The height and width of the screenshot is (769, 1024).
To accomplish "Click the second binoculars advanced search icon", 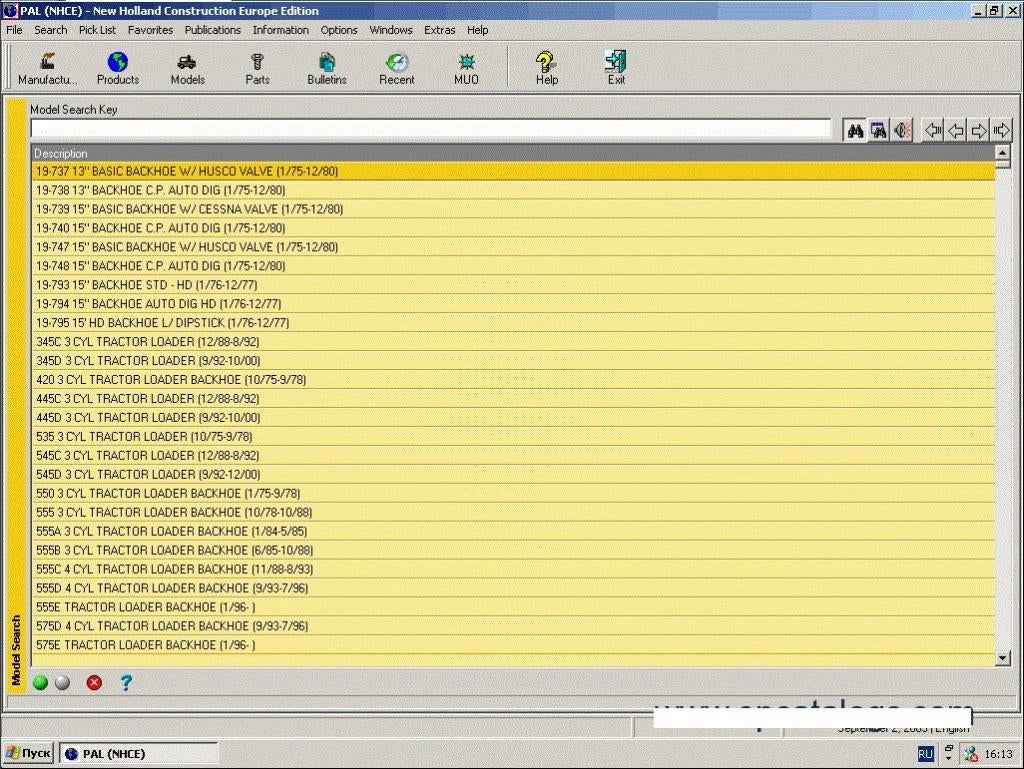I will [x=878, y=131].
